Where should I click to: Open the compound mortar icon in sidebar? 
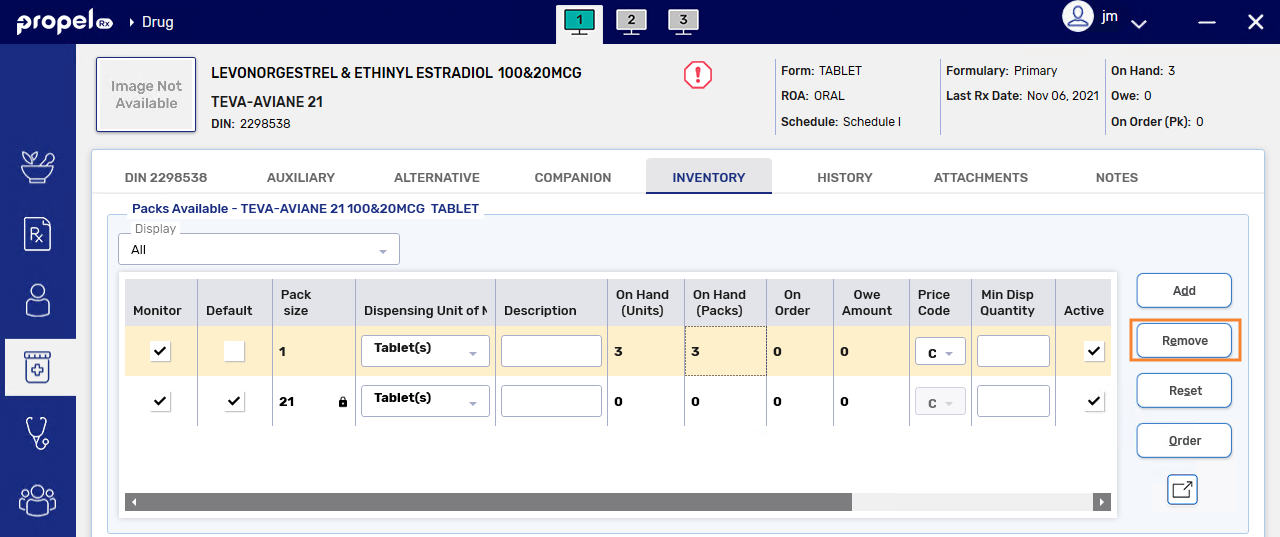pyautogui.click(x=38, y=167)
